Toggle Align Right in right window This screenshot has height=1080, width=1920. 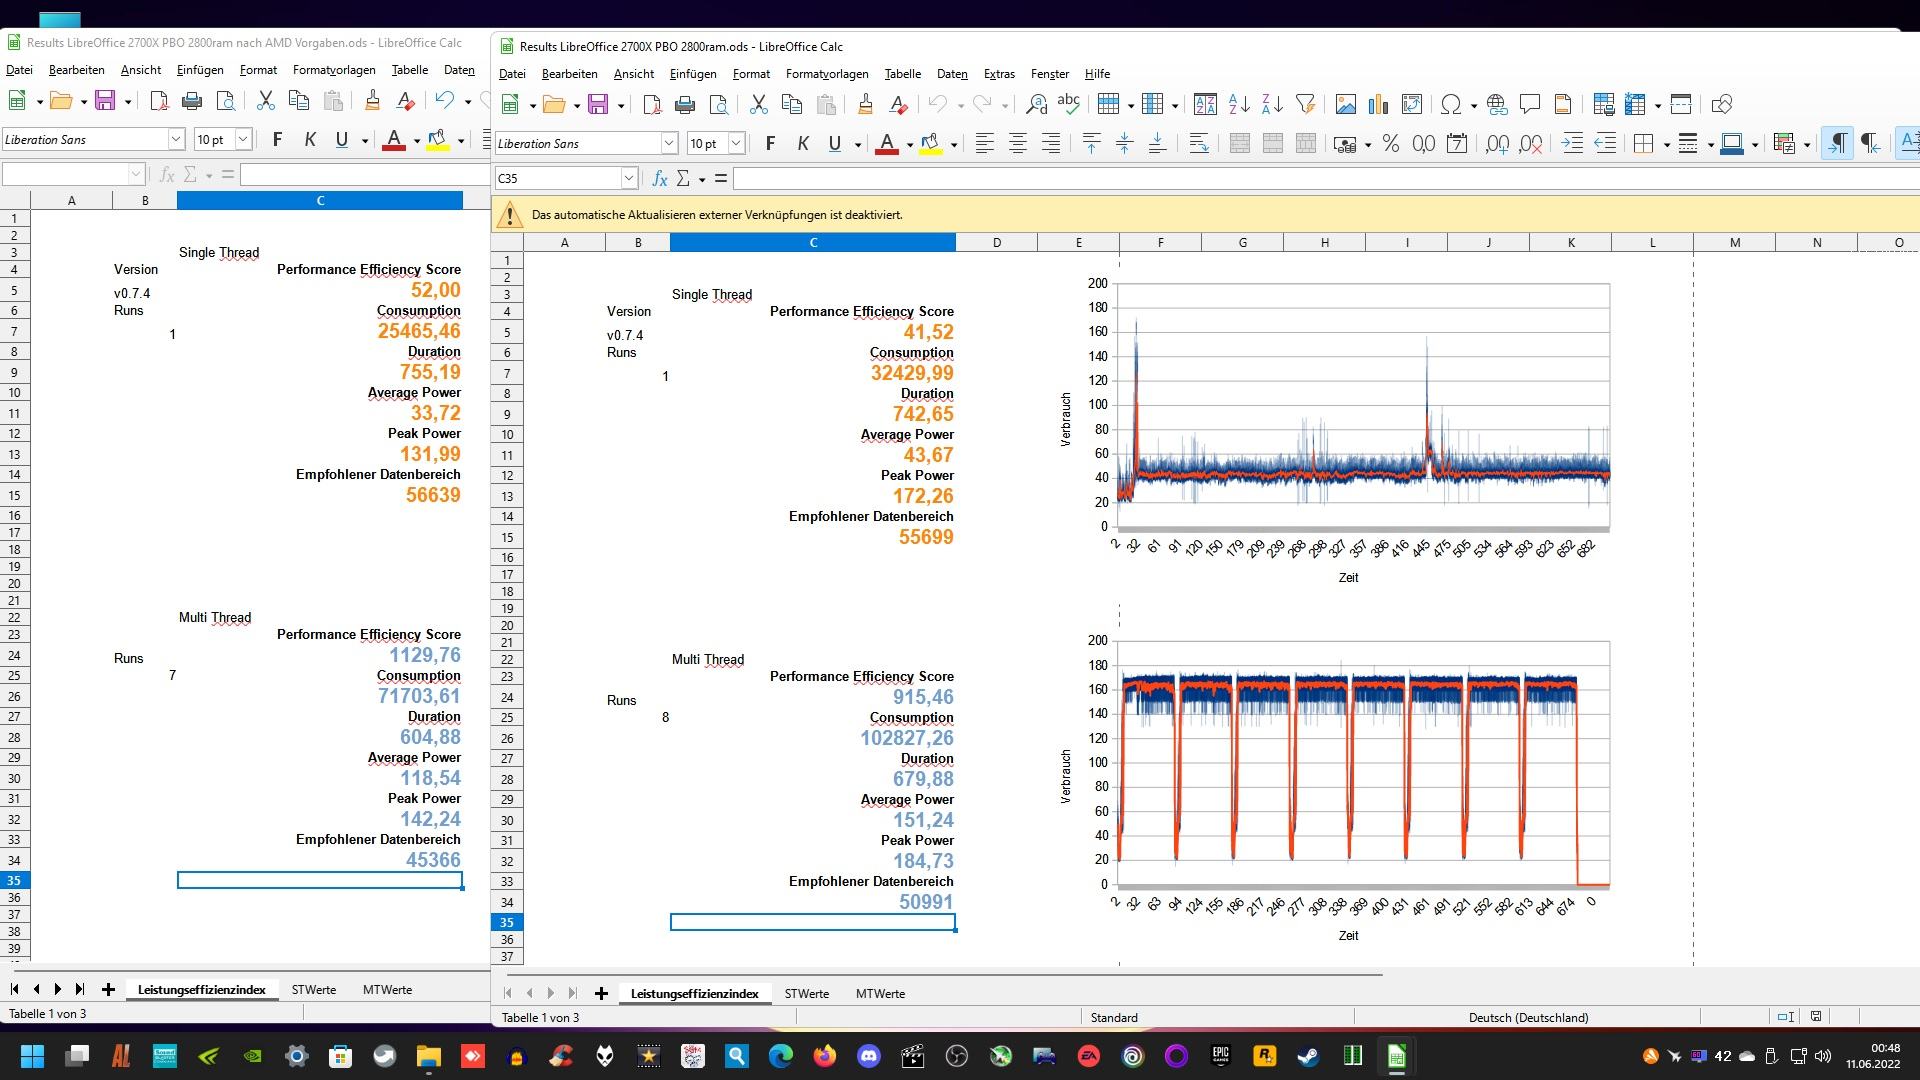coord(1051,143)
